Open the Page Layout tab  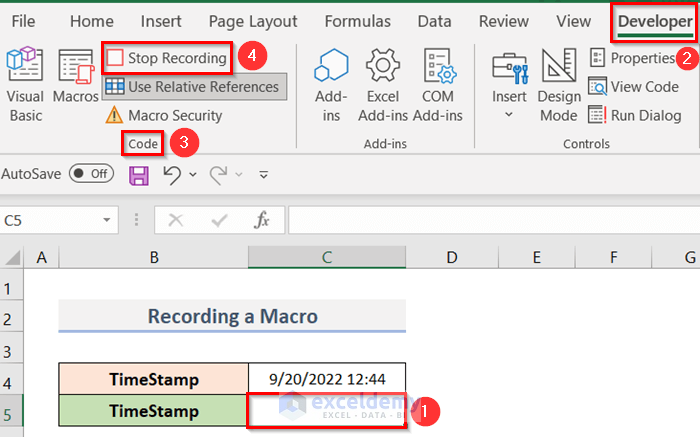pos(253,21)
